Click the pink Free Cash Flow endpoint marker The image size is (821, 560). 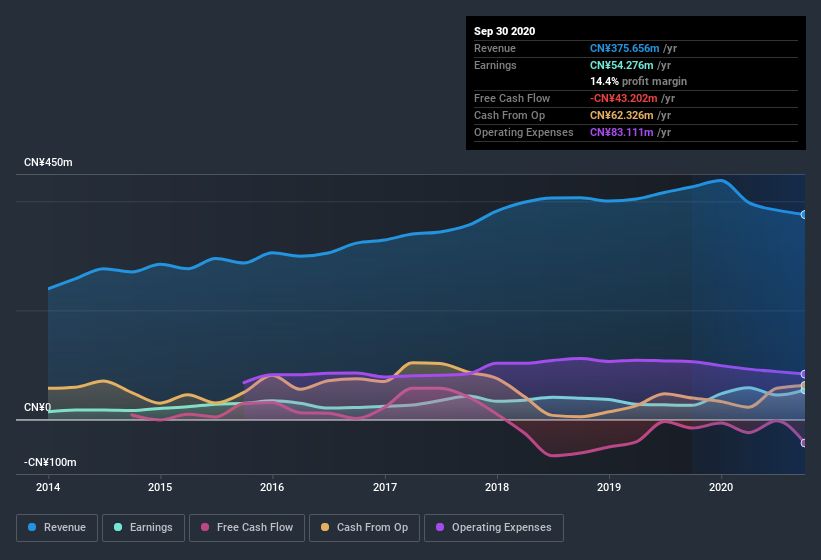(x=804, y=443)
